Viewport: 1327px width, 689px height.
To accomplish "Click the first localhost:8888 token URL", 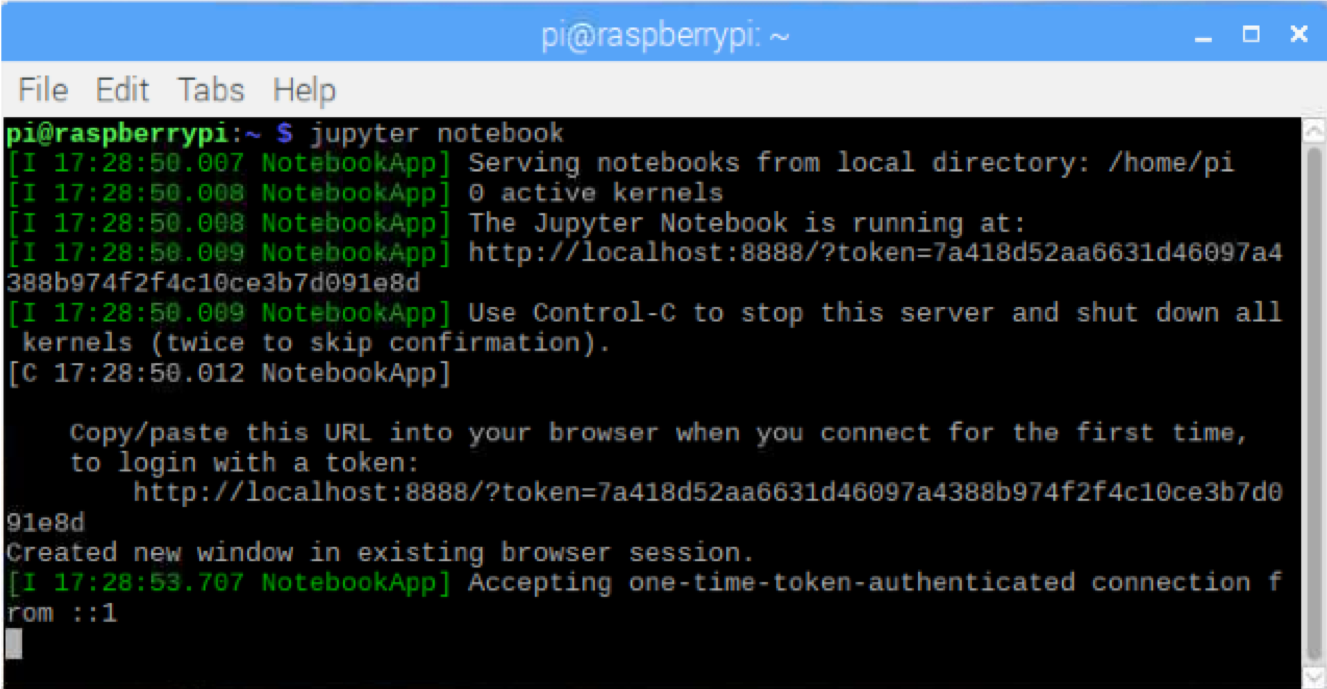I will [x=645, y=268].
